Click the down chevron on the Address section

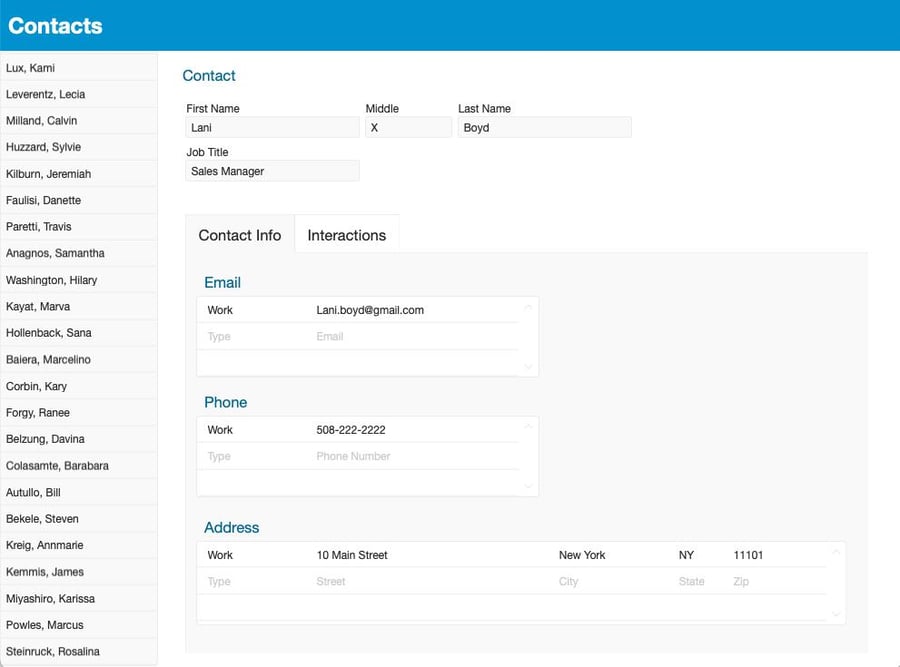pyautogui.click(x=836, y=613)
